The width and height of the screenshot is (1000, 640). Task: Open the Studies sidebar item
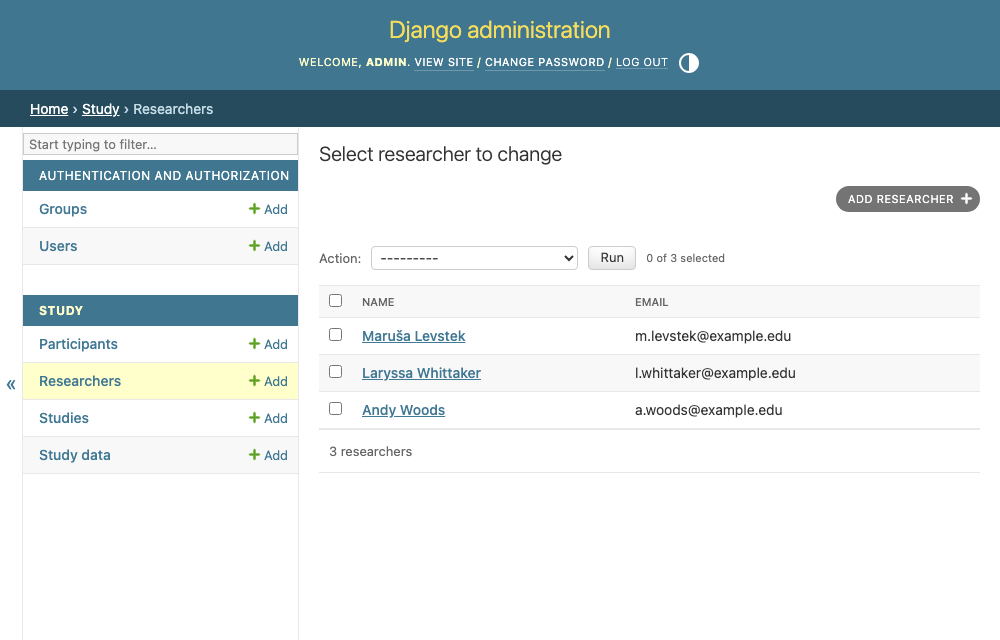64,418
